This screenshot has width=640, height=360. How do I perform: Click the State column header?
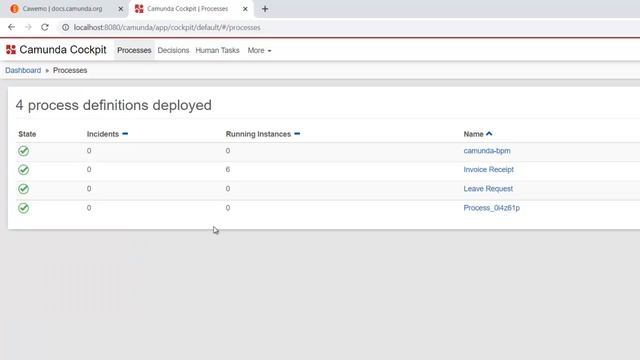tap(27, 134)
